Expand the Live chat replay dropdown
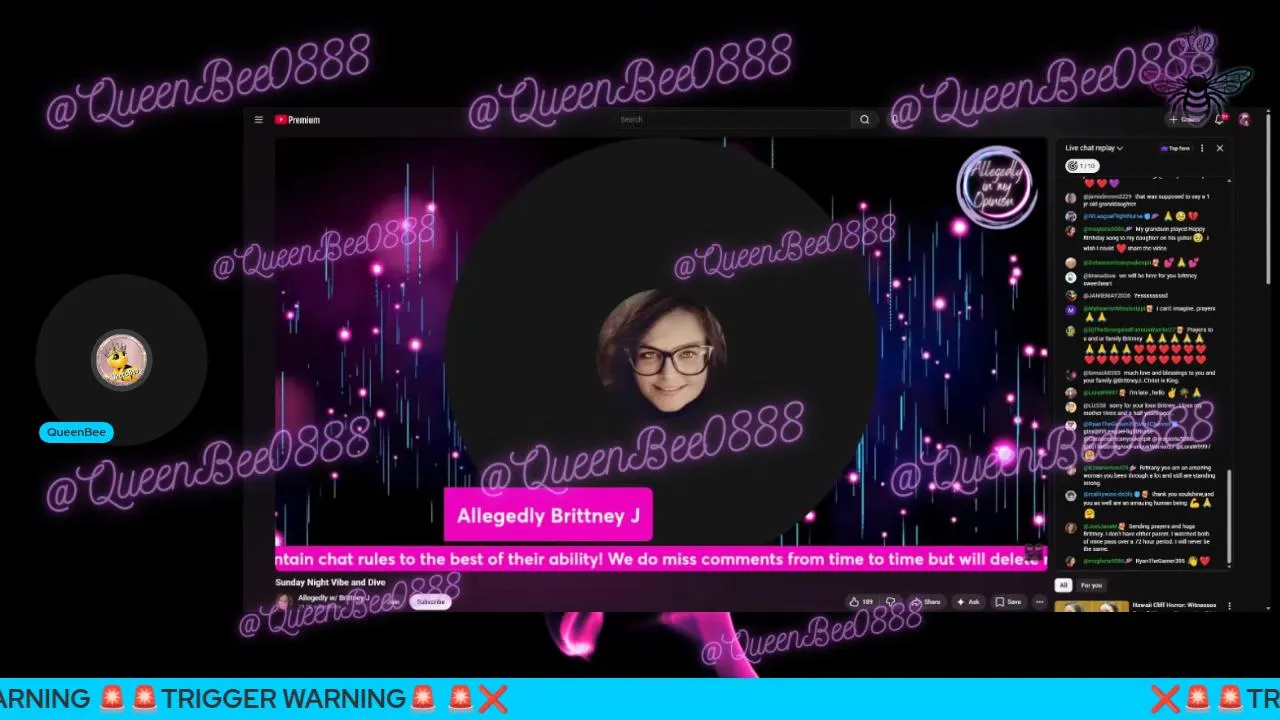Image resolution: width=1280 pixels, height=720 pixels. pyautogui.click(x=1094, y=148)
